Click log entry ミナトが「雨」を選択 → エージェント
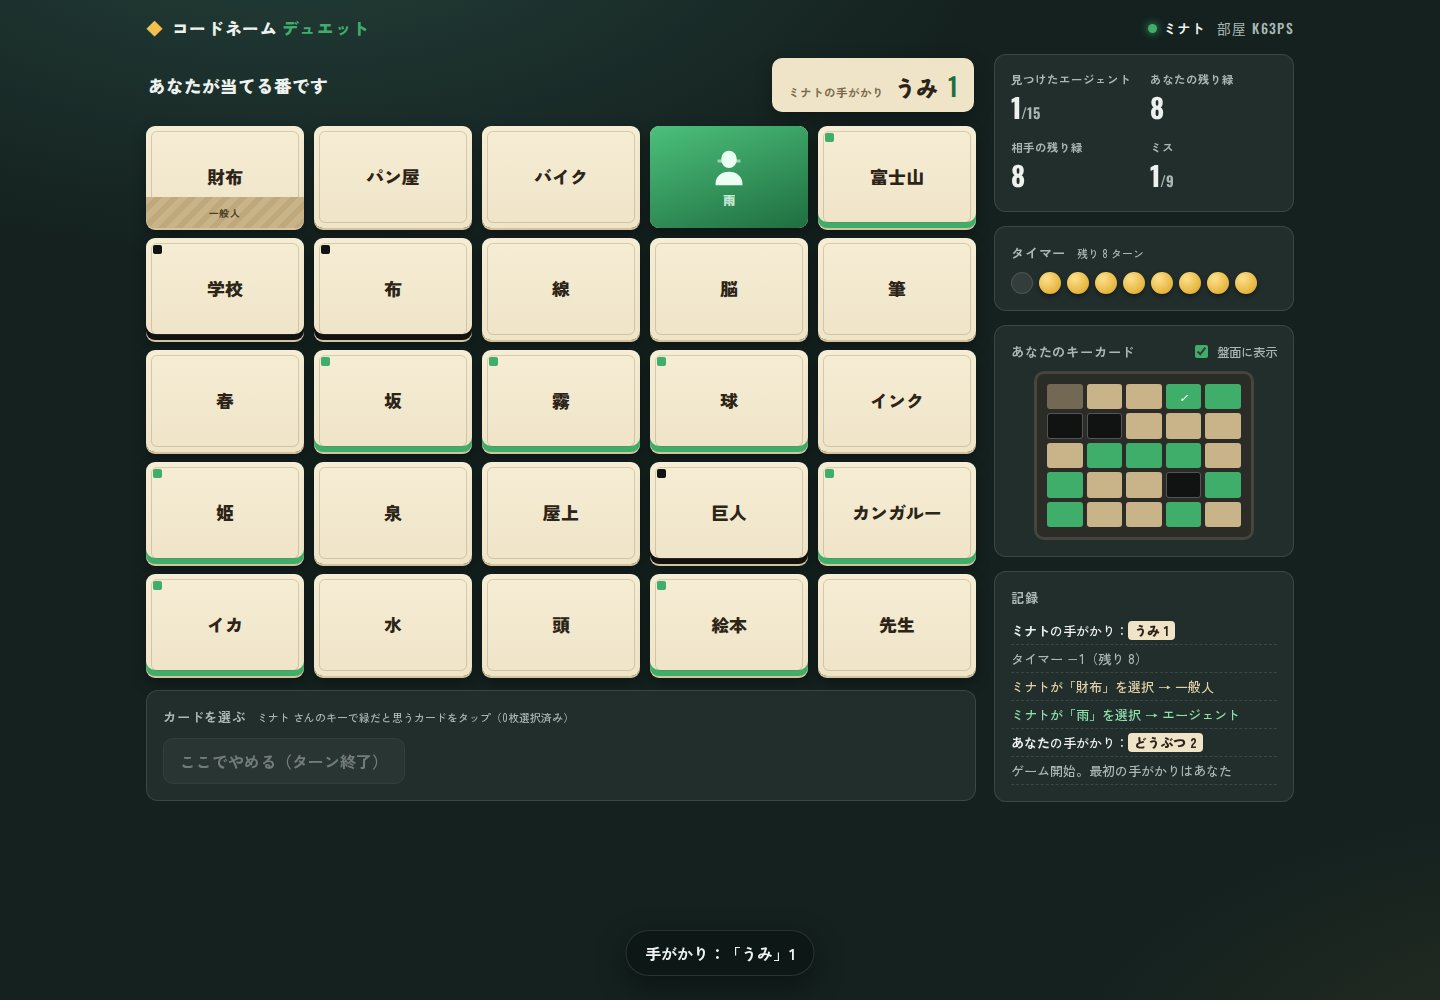Image resolution: width=1440 pixels, height=1000 pixels. click(1144, 715)
